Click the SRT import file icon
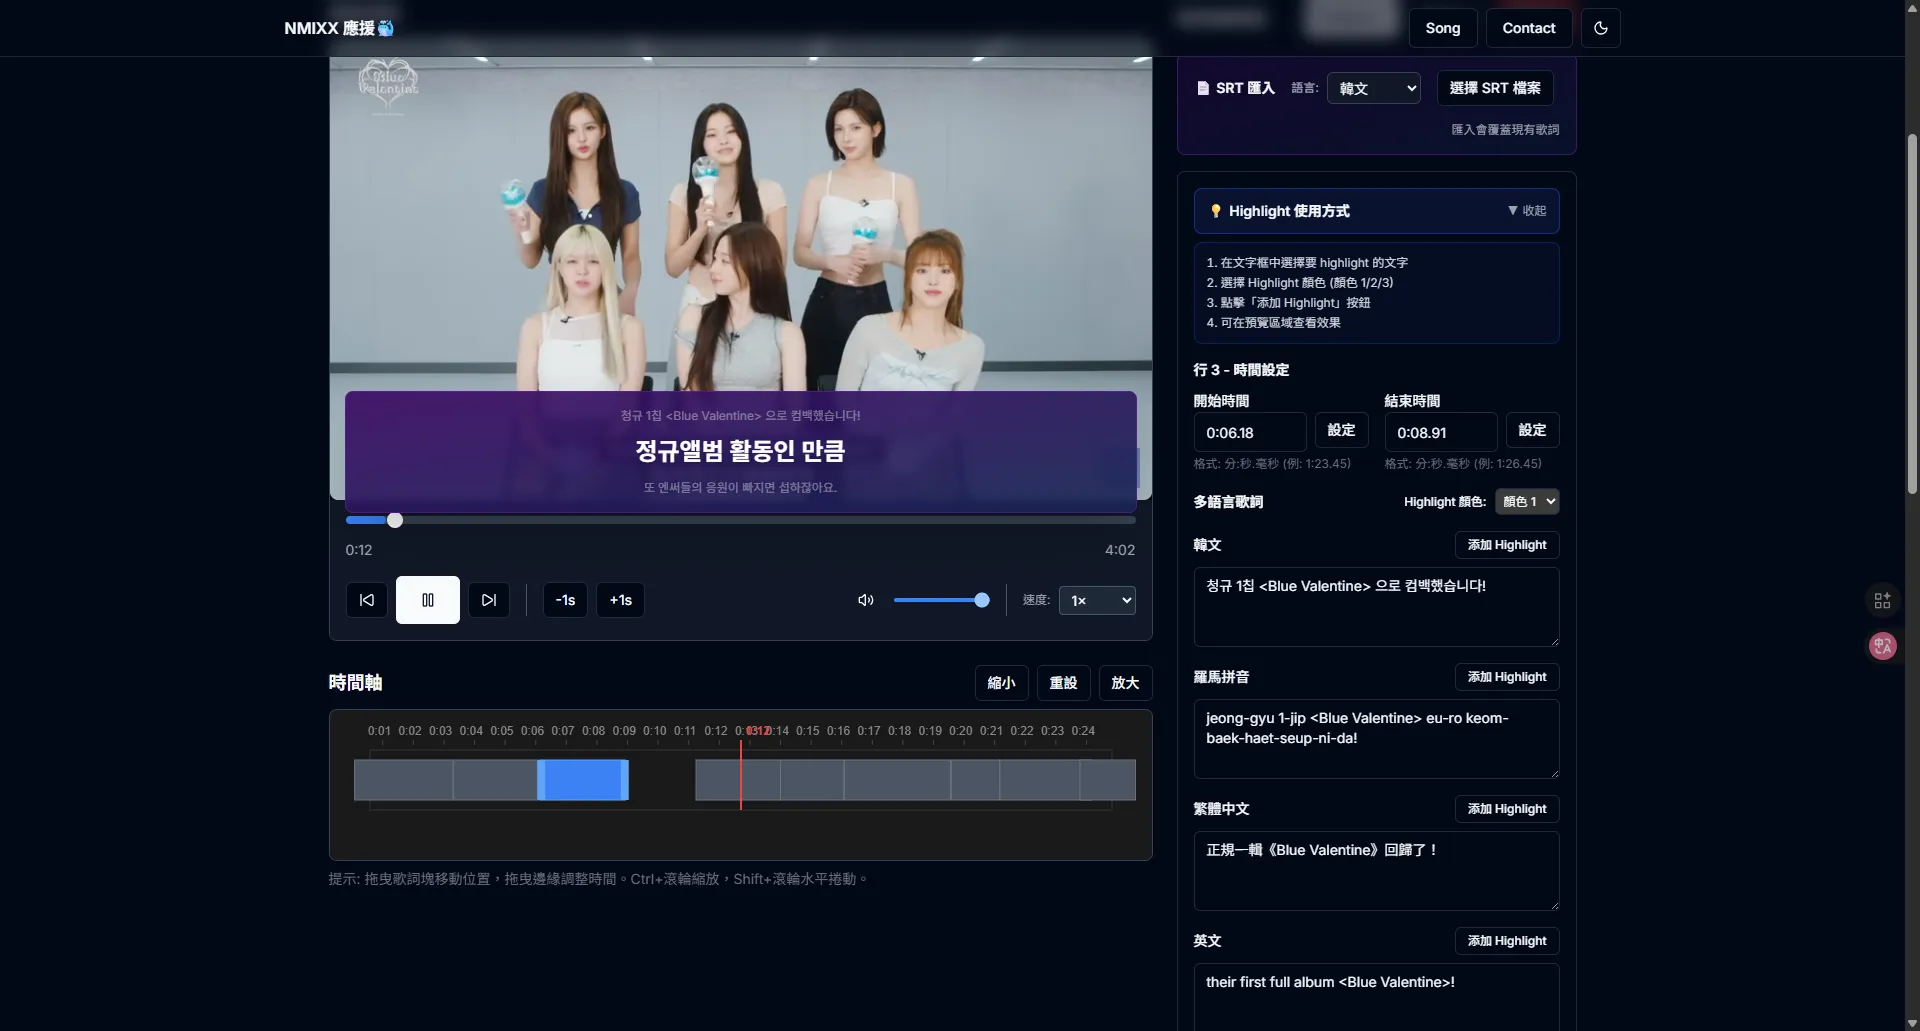The height and width of the screenshot is (1031, 1920). pyautogui.click(x=1203, y=88)
